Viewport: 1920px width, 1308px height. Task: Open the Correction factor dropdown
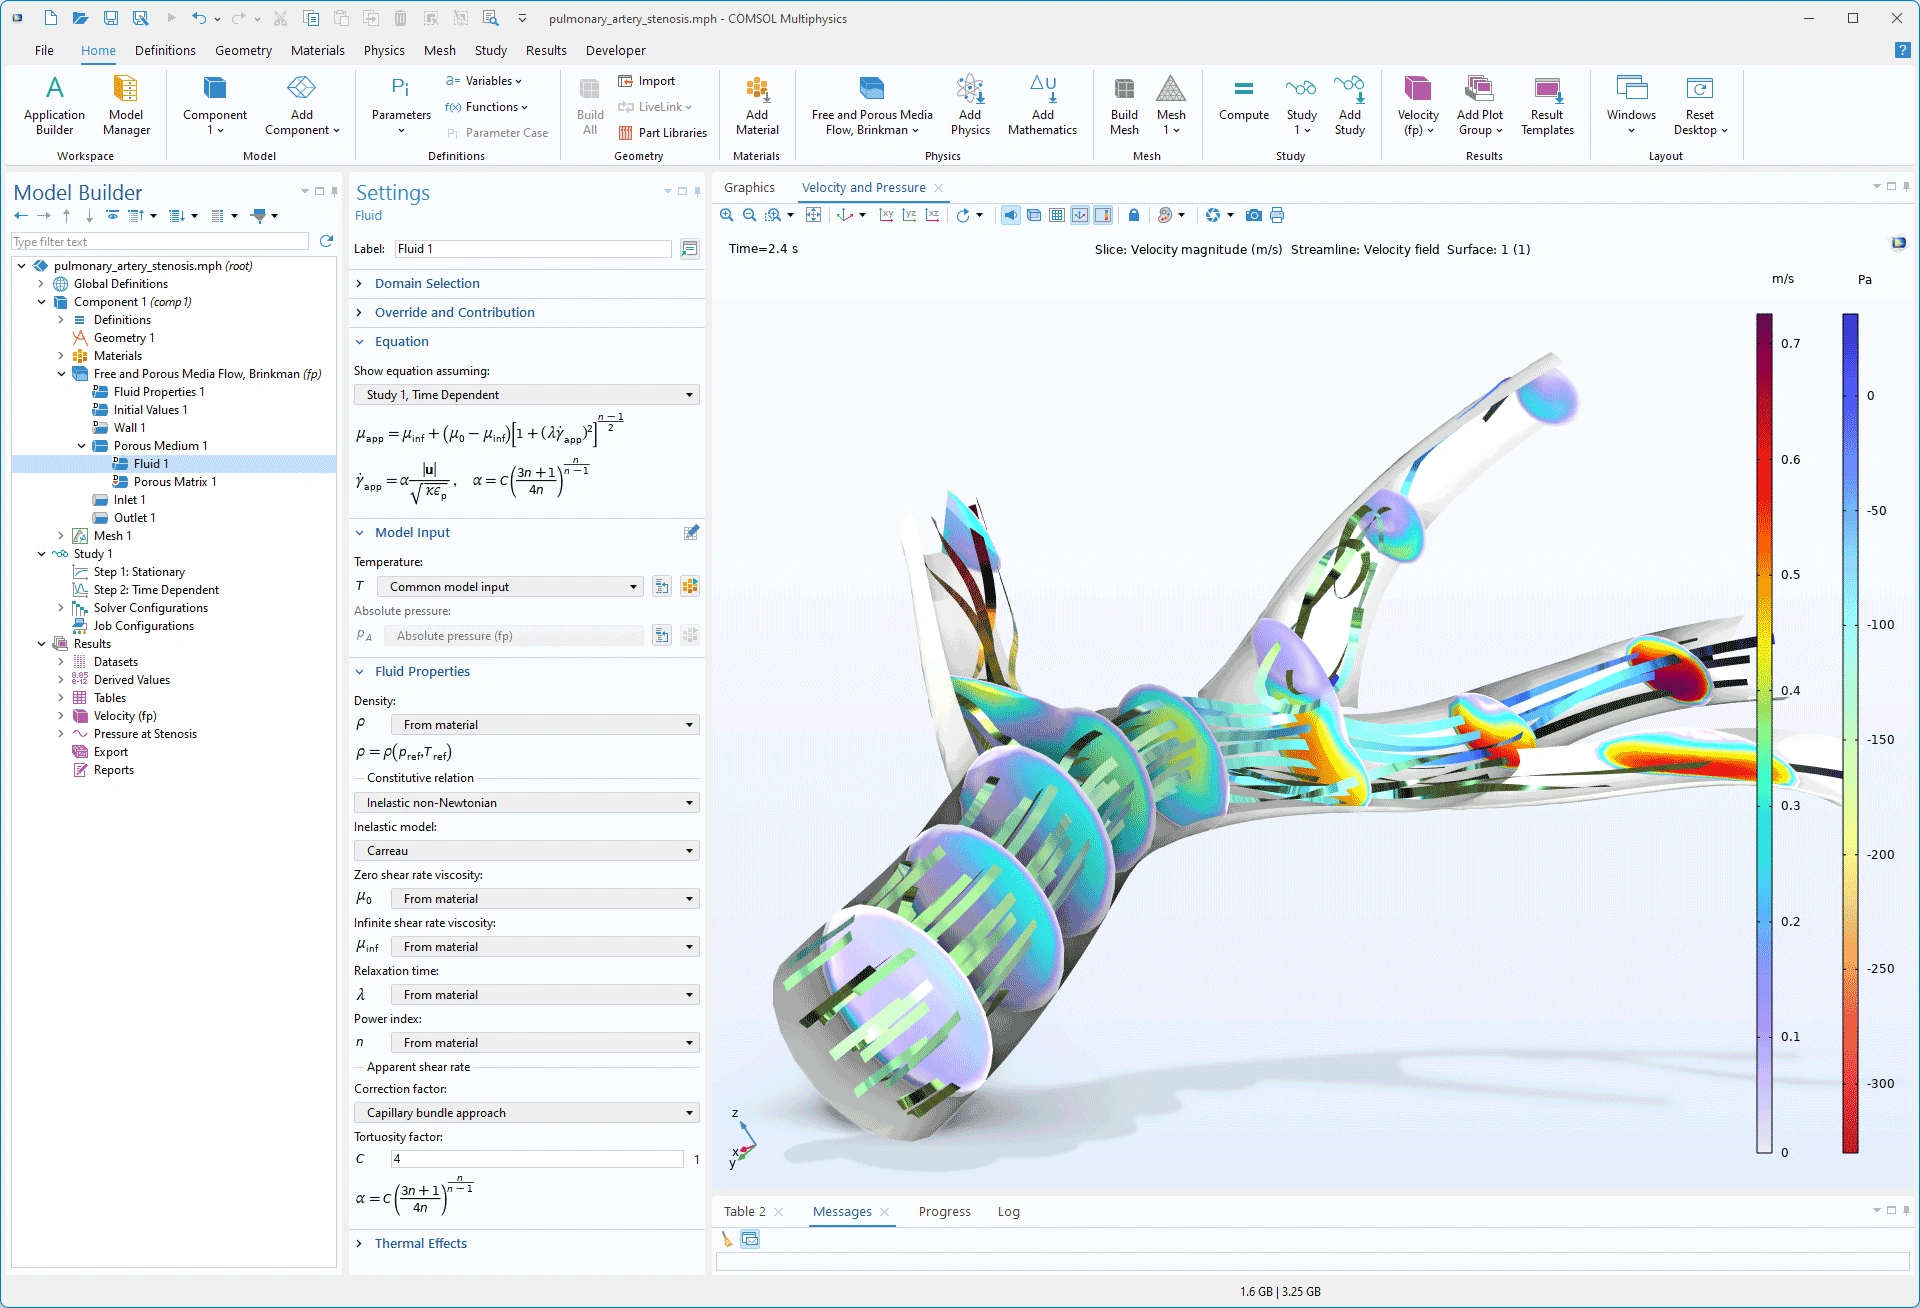(526, 1113)
